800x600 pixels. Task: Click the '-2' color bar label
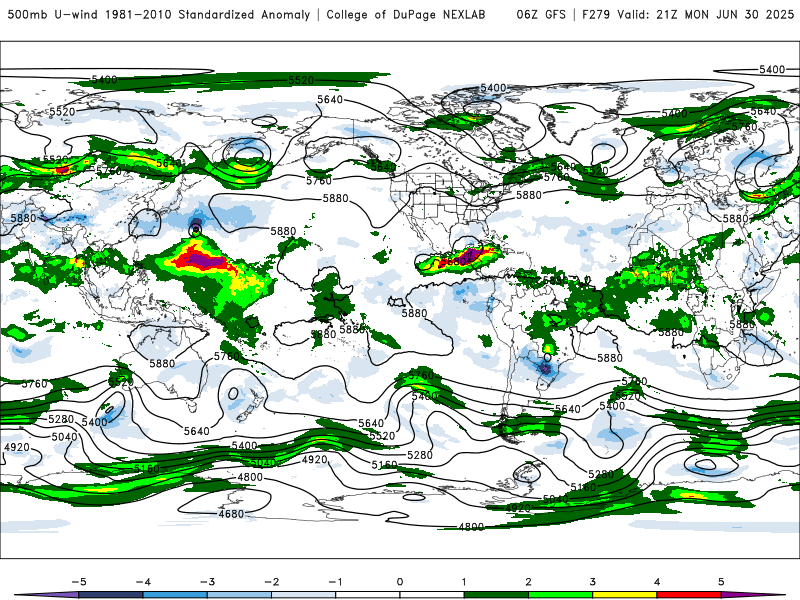pos(271,582)
